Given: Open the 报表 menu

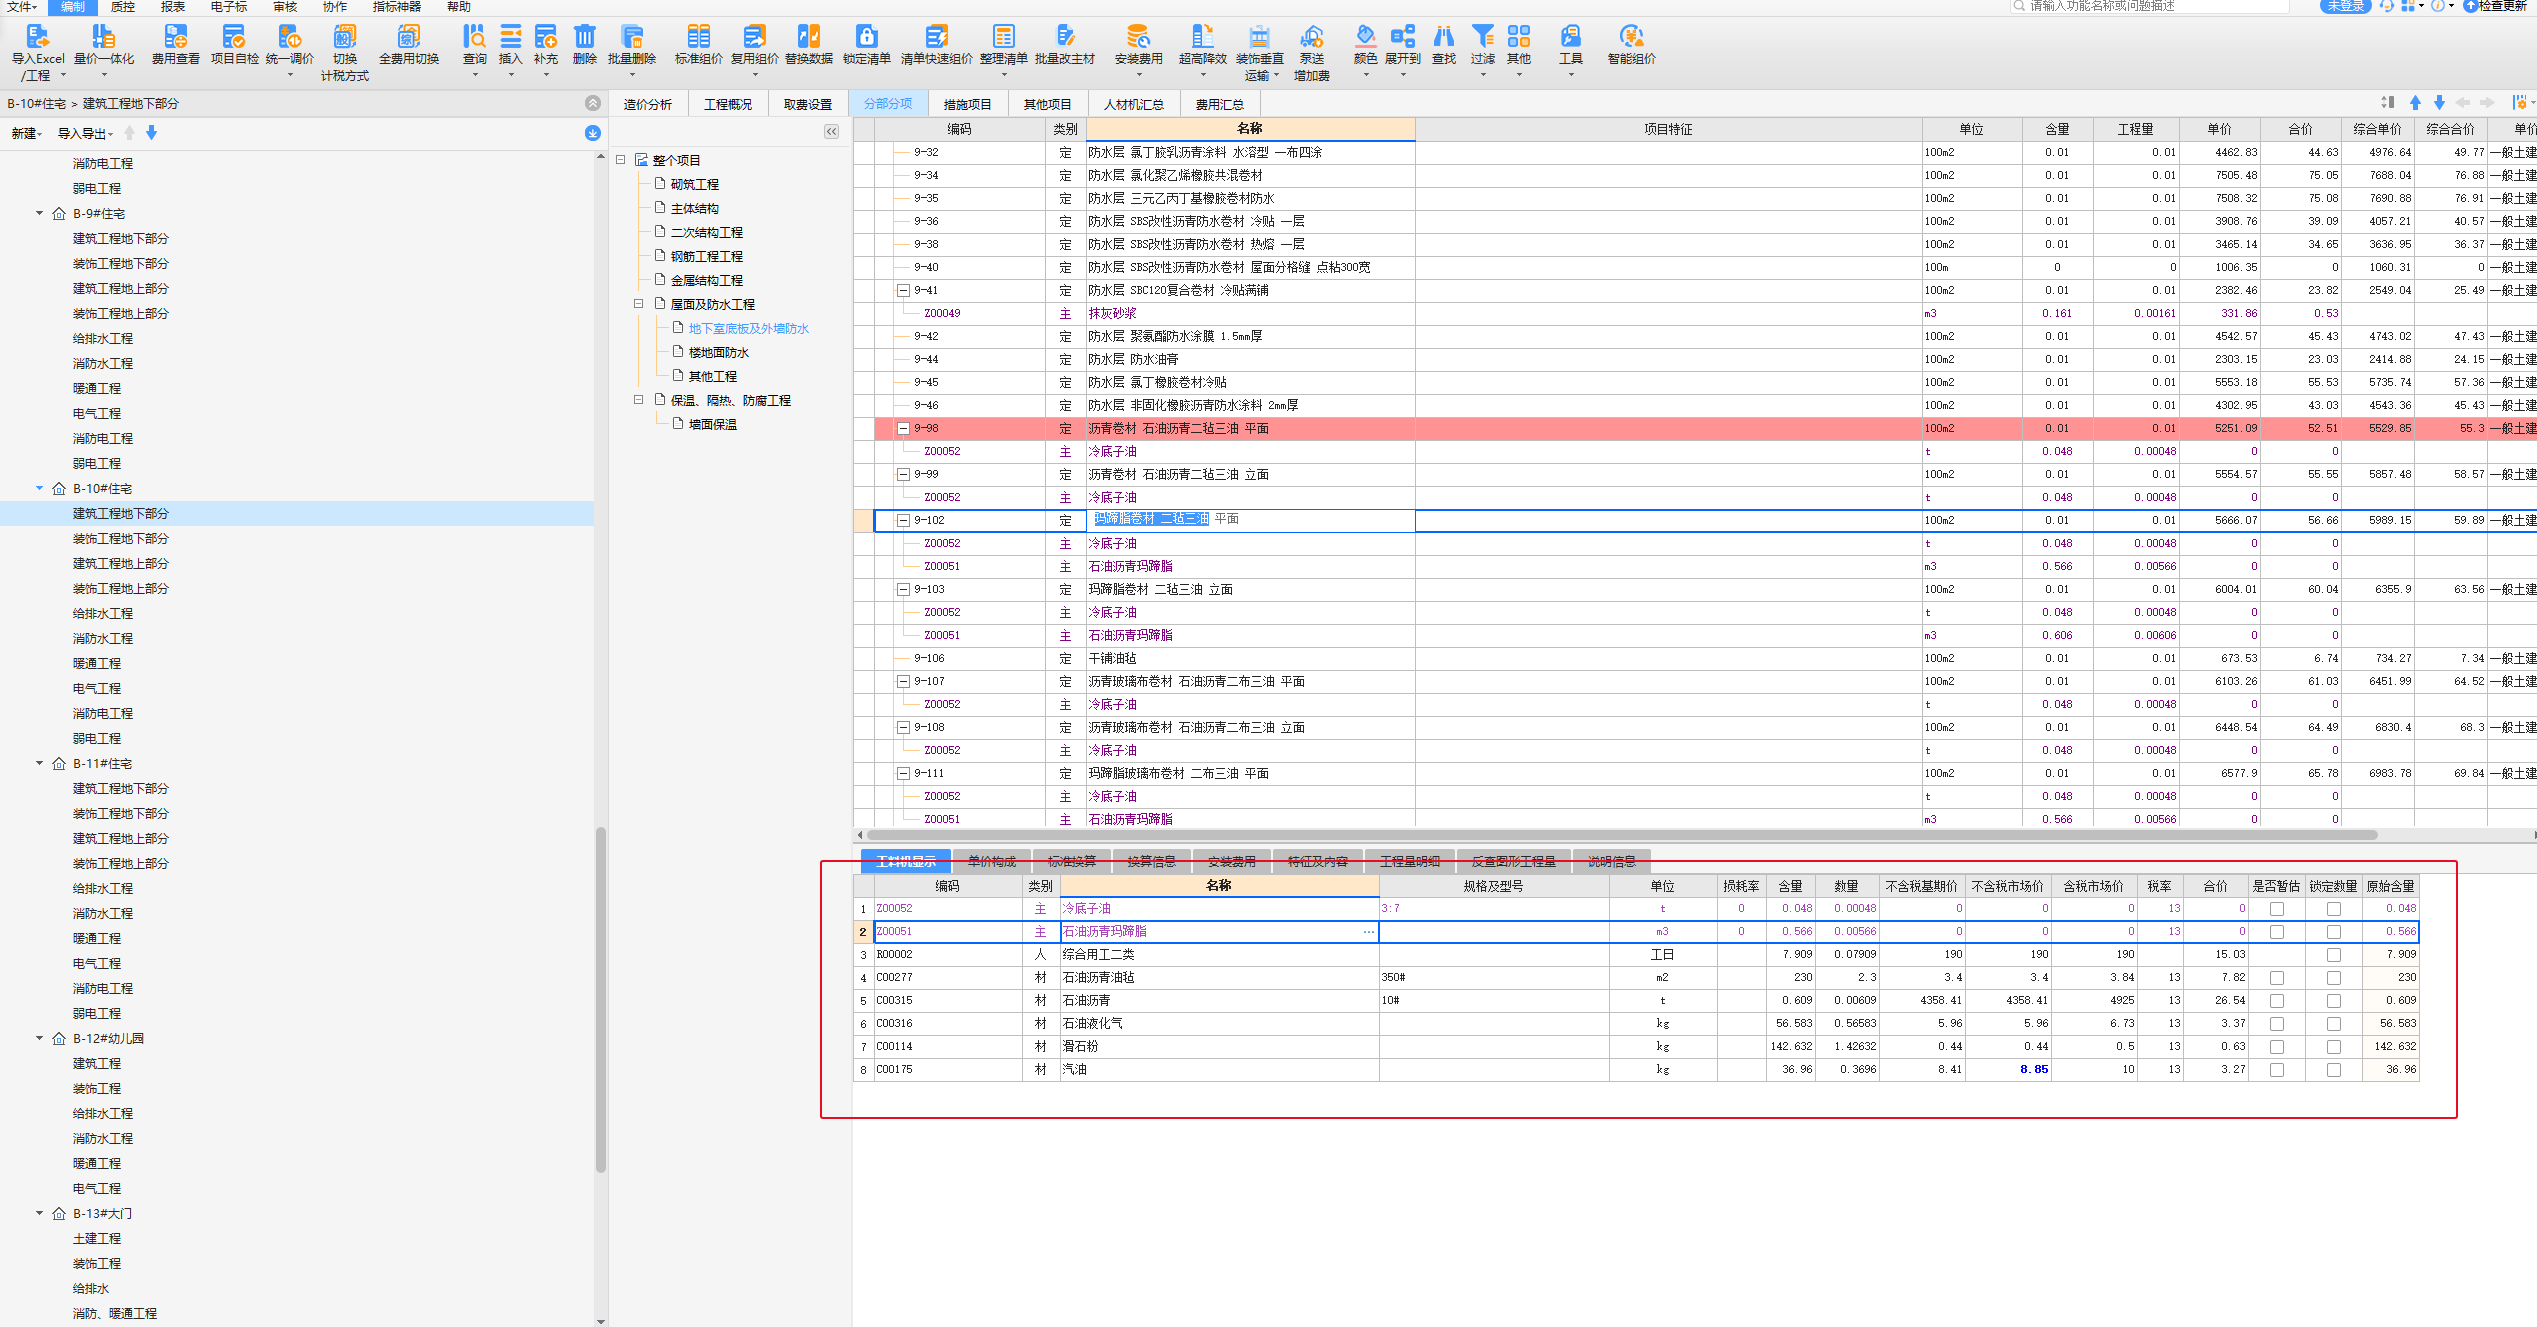Looking at the screenshot, I should click(x=173, y=7).
